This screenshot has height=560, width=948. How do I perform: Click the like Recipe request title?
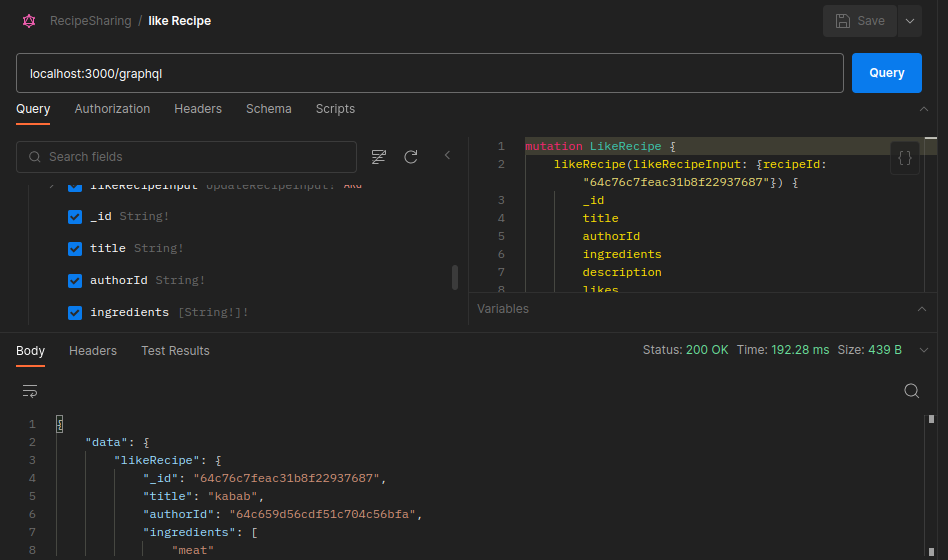[x=180, y=21]
